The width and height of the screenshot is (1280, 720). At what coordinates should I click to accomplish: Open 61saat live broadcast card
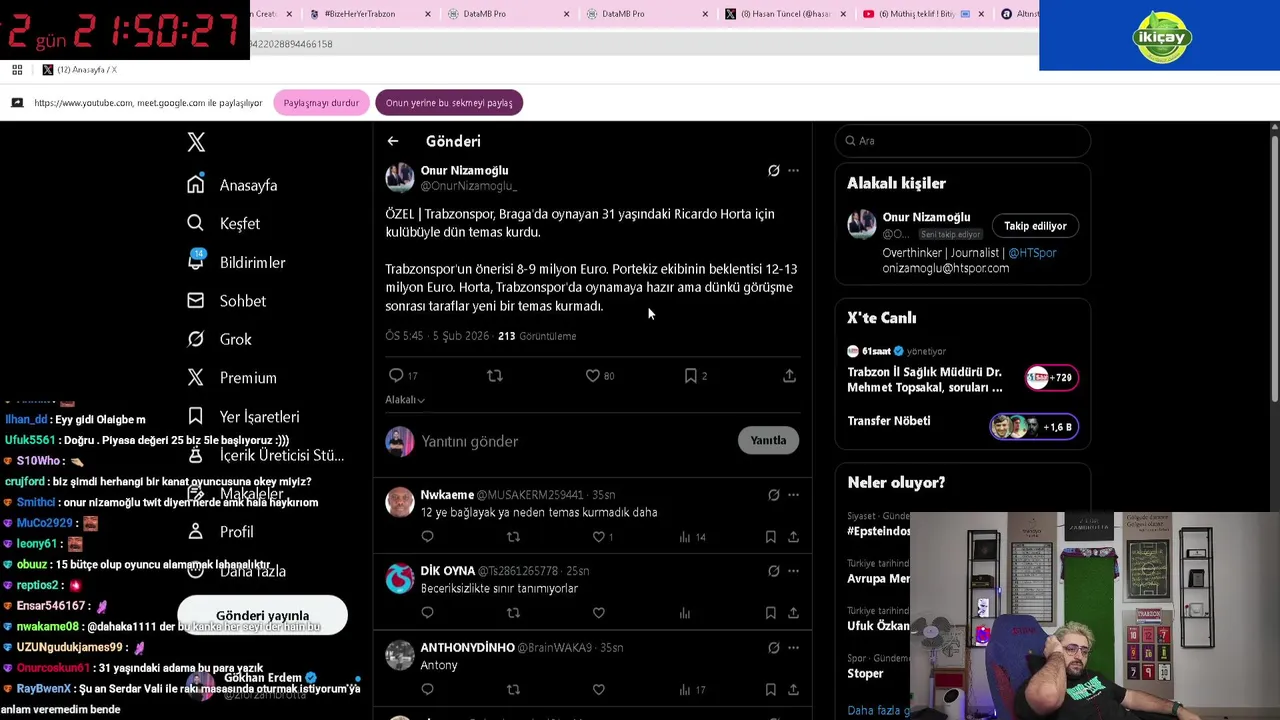[x=962, y=371]
